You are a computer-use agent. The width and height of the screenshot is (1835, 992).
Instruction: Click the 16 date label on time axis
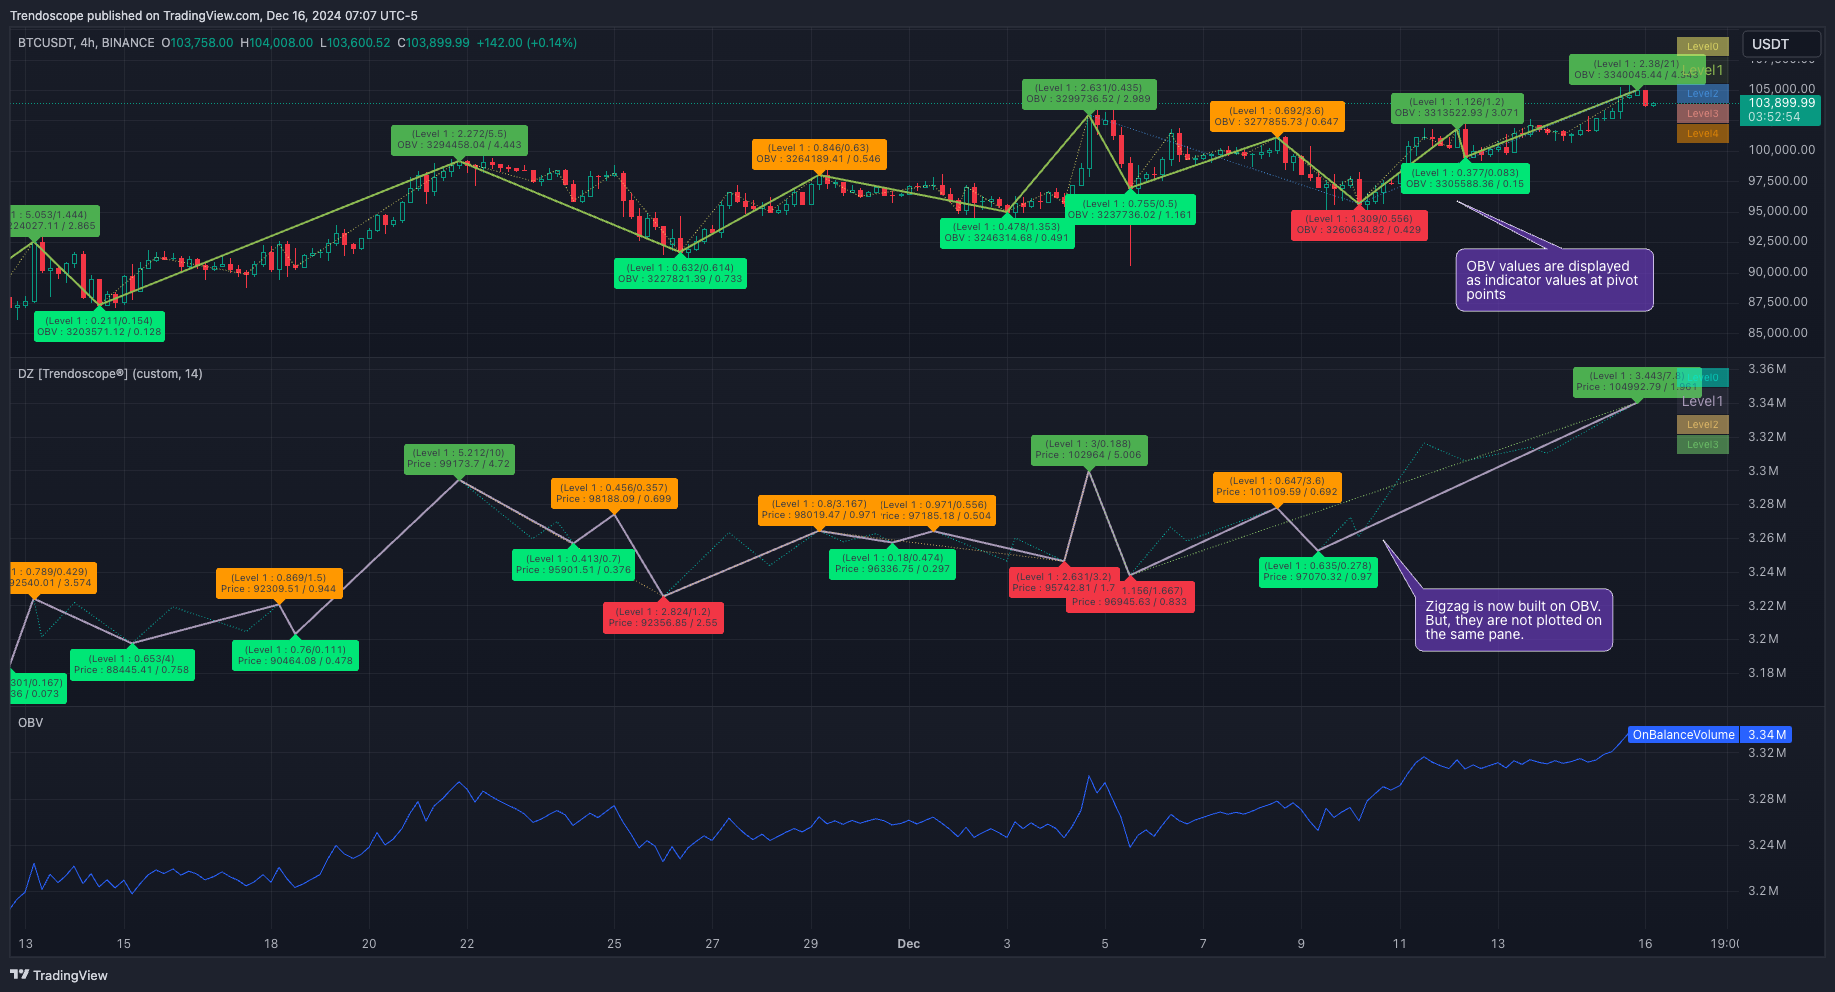(x=1645, y=944)
